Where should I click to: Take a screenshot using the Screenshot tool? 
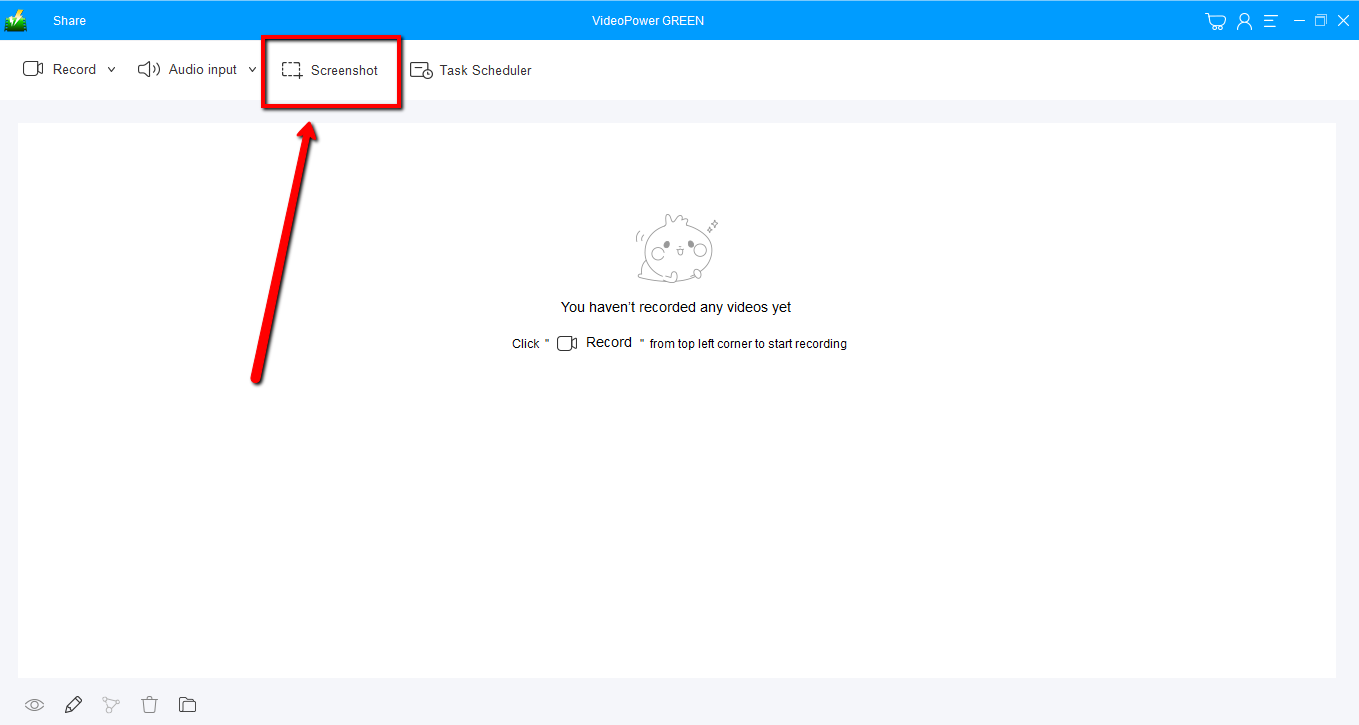point(332,70)
